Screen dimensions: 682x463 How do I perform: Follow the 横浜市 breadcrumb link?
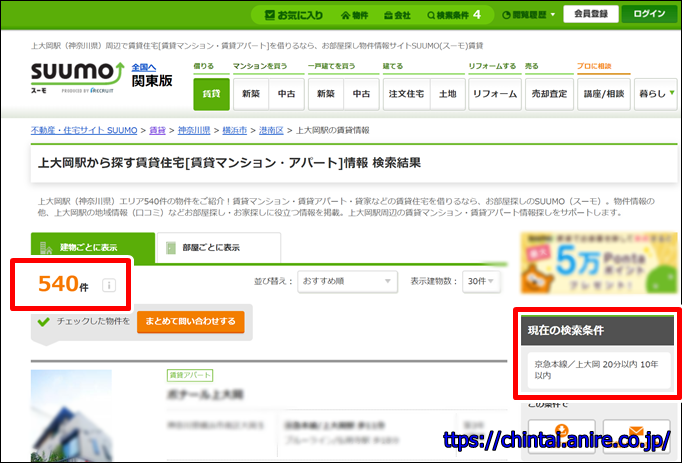(234, 130)
